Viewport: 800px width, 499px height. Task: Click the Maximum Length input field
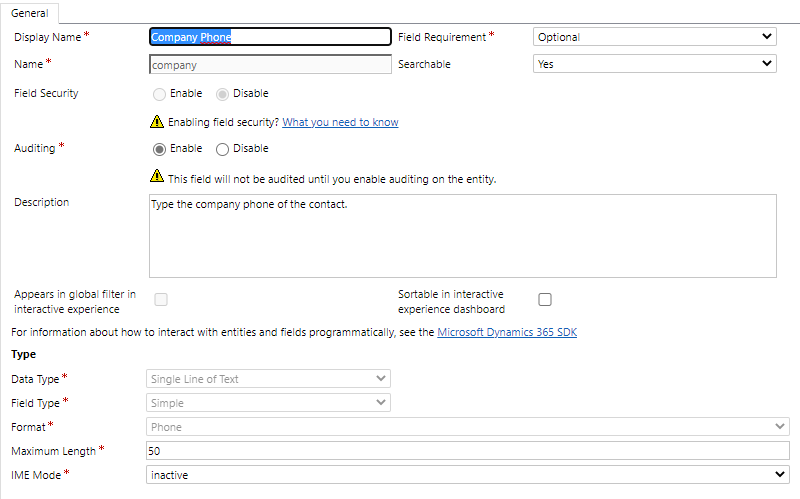pos(468,451)
